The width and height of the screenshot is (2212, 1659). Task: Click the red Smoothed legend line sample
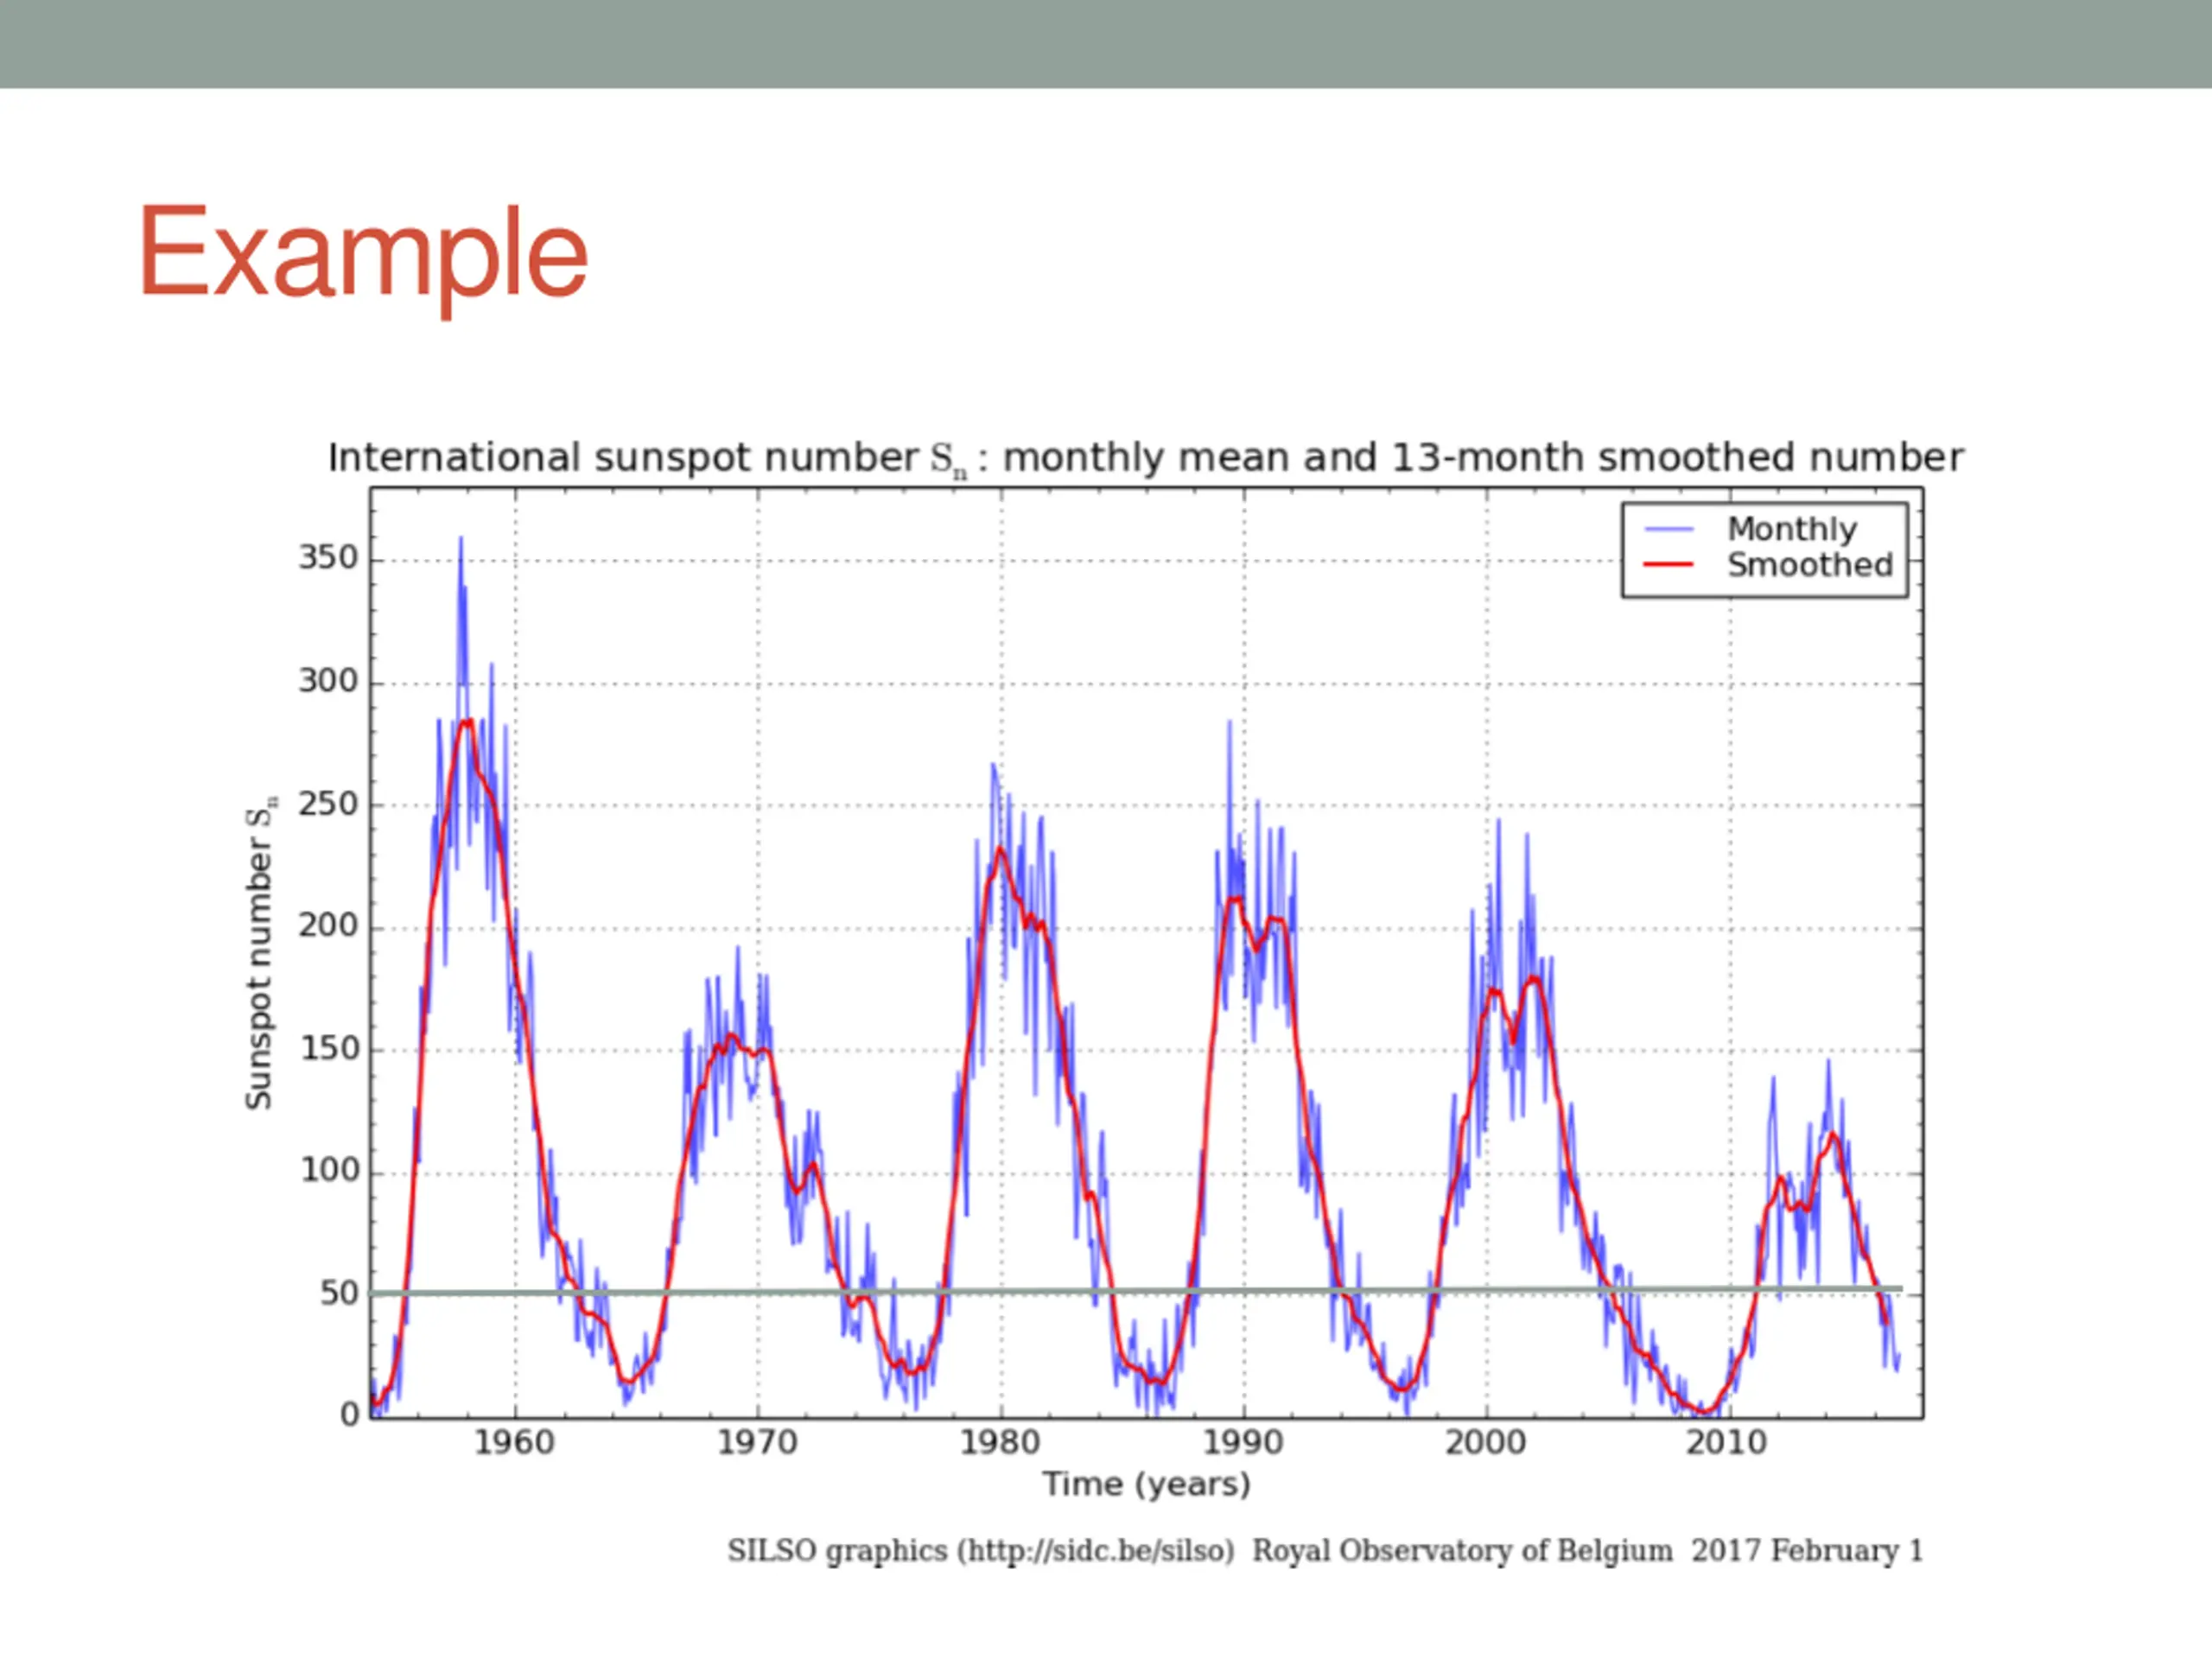point(1669,565)
